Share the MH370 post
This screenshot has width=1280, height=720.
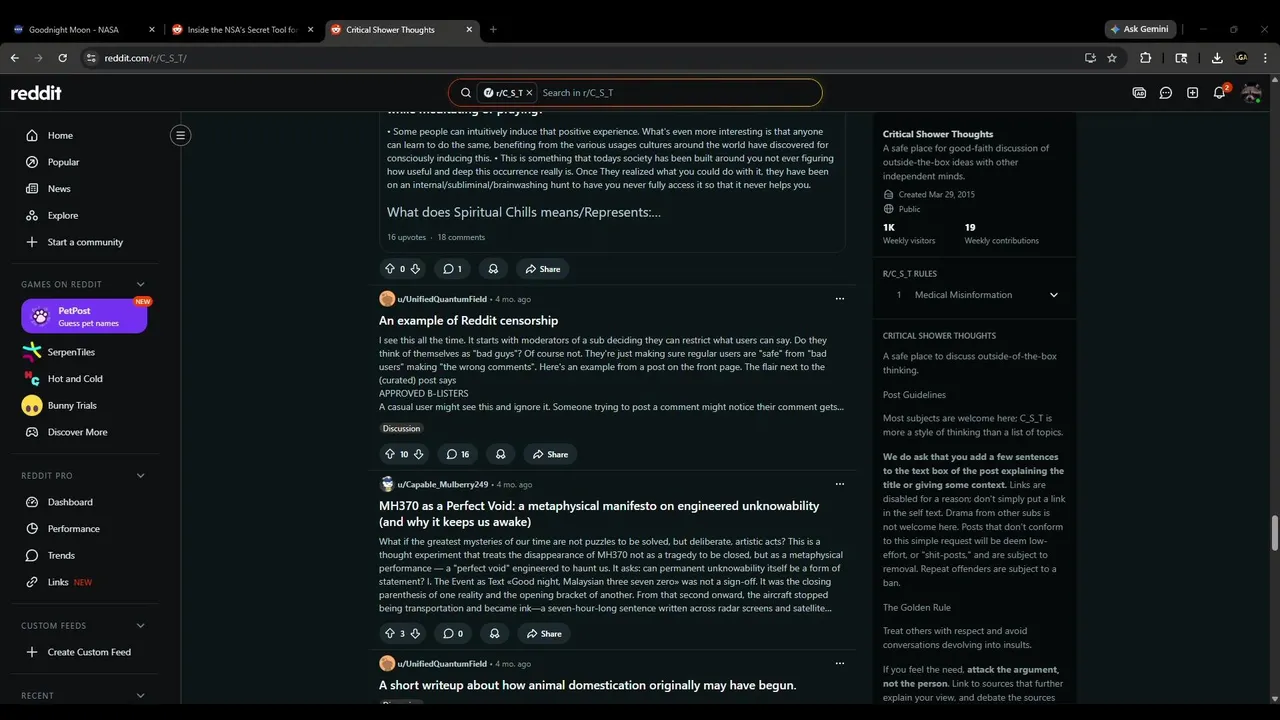[x=543, y=633]
